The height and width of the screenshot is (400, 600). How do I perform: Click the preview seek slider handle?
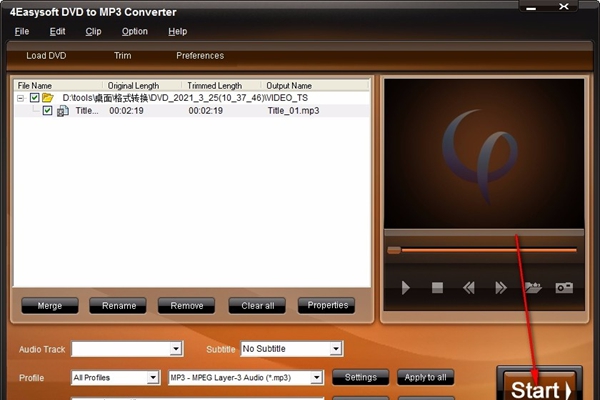pos(394,250)
